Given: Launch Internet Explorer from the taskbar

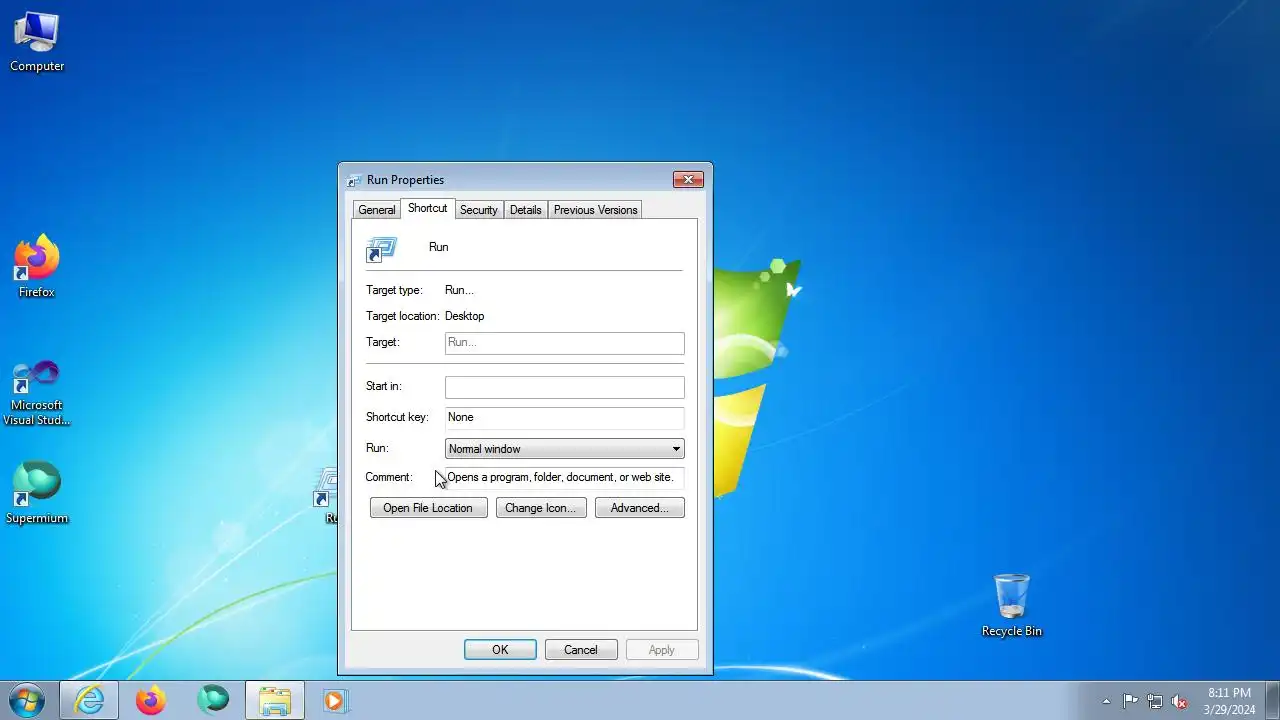Looking at the screenshot, I should pos(89,700).
